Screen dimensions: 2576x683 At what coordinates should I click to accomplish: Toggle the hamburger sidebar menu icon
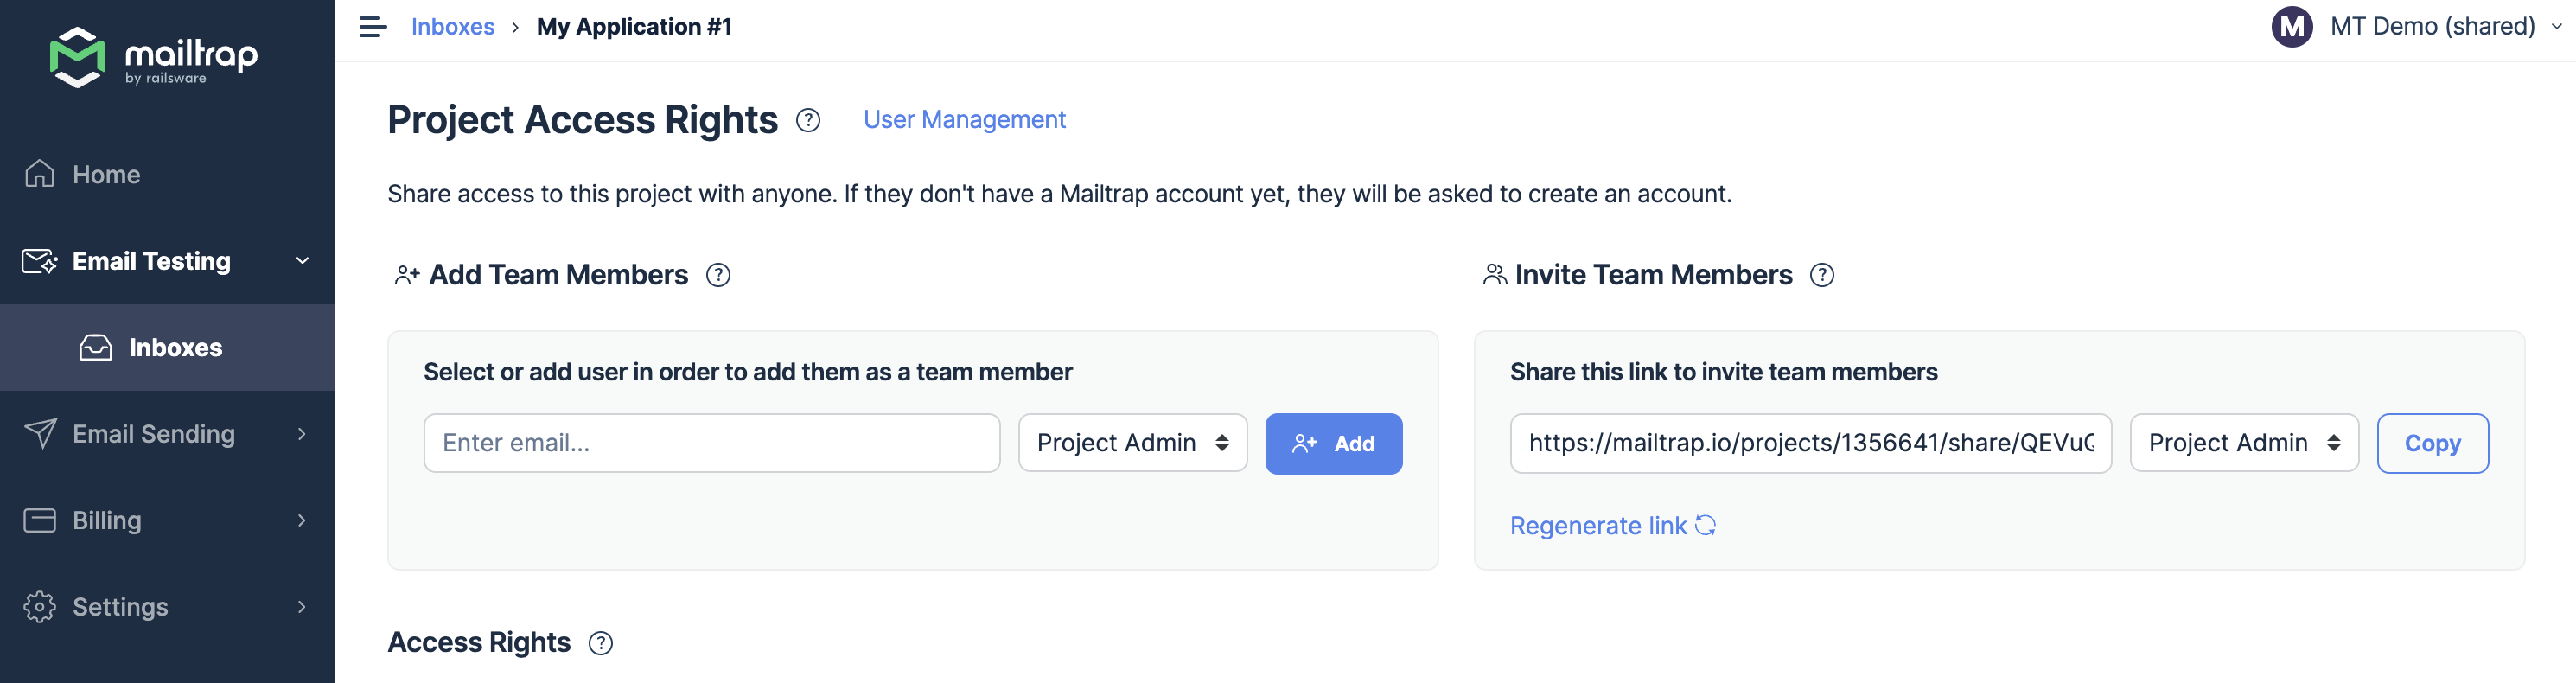point(373,27)
